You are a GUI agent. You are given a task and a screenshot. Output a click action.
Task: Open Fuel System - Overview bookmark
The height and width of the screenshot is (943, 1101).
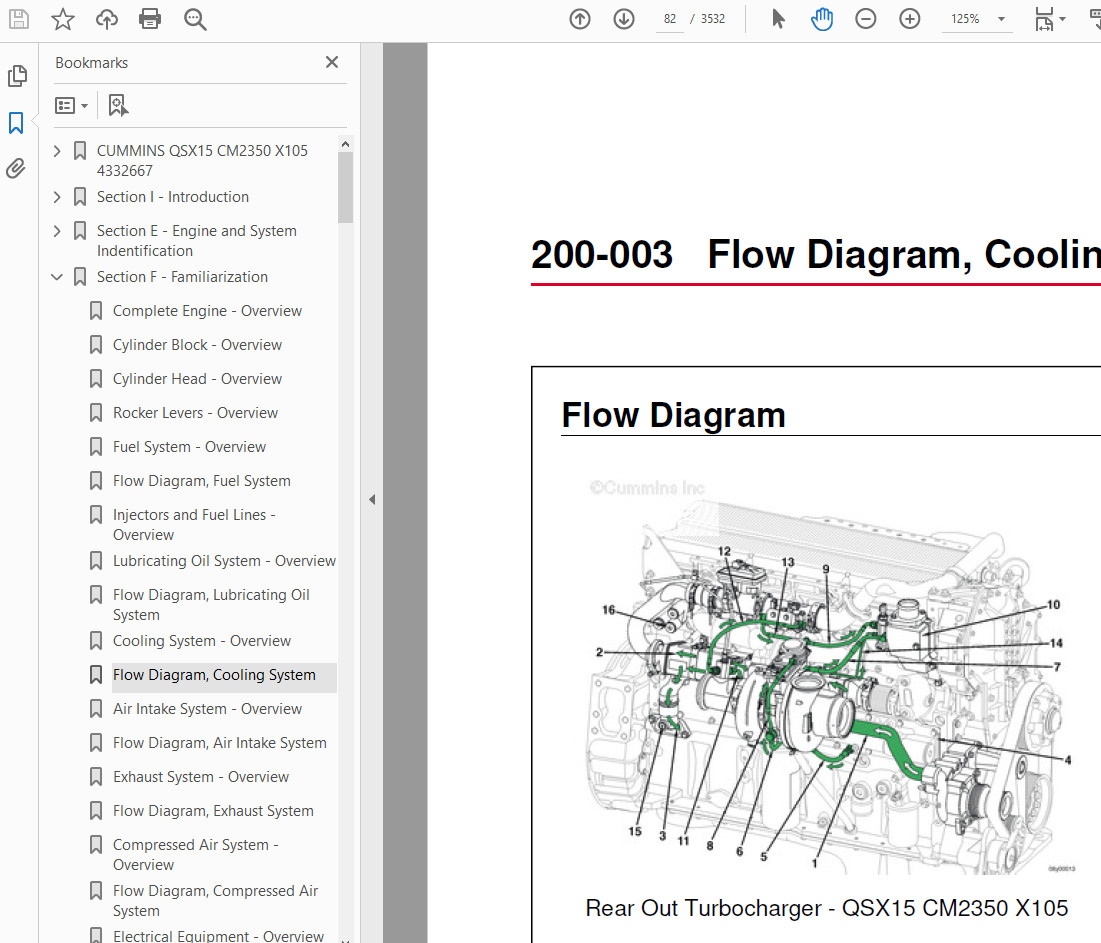(x=190, y=447)
